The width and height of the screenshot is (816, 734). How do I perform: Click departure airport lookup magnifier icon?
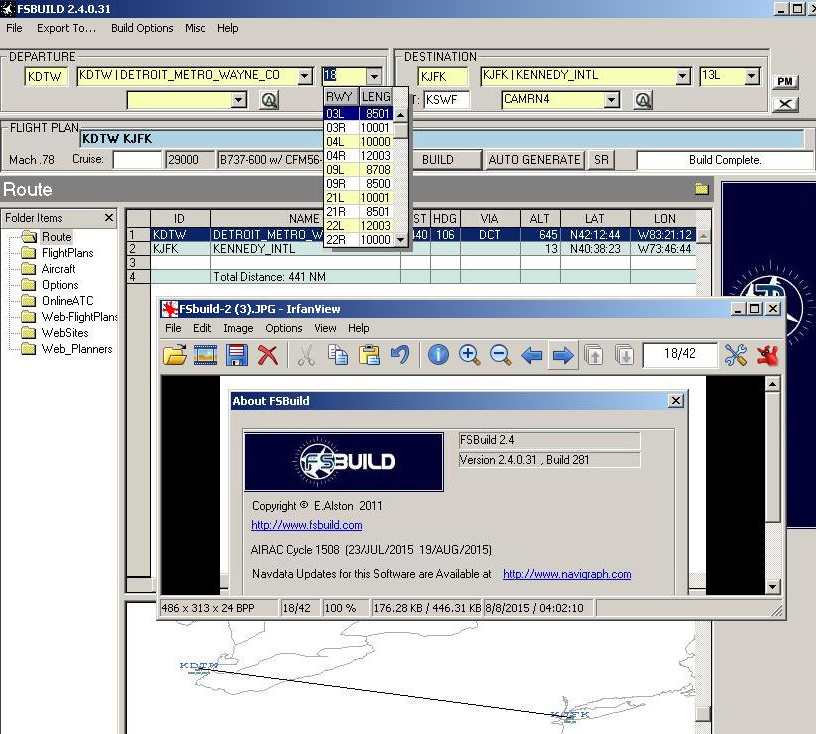[x=269, y=99]
